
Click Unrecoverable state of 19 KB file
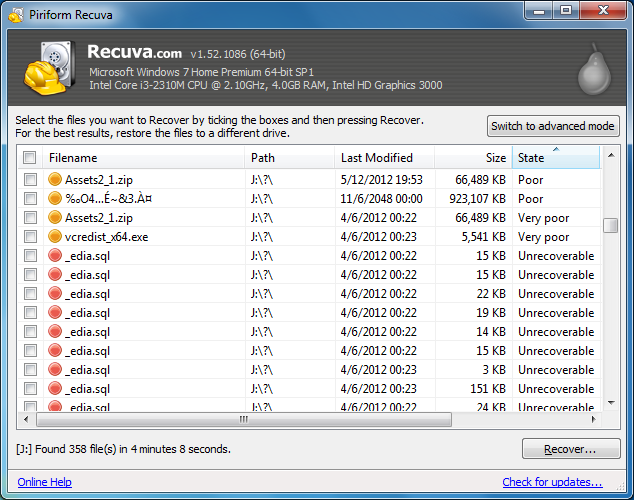coord(556,313)
